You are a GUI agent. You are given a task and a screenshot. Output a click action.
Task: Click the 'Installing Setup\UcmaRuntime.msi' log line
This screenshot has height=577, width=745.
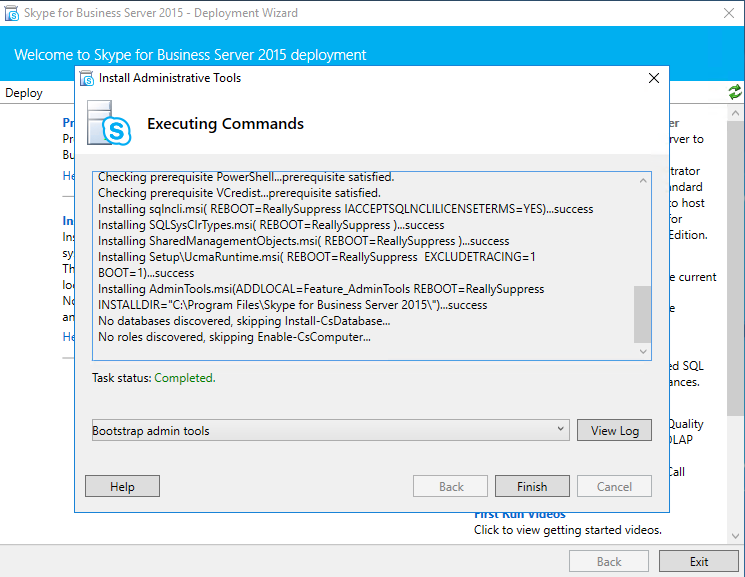click(316, 265)
